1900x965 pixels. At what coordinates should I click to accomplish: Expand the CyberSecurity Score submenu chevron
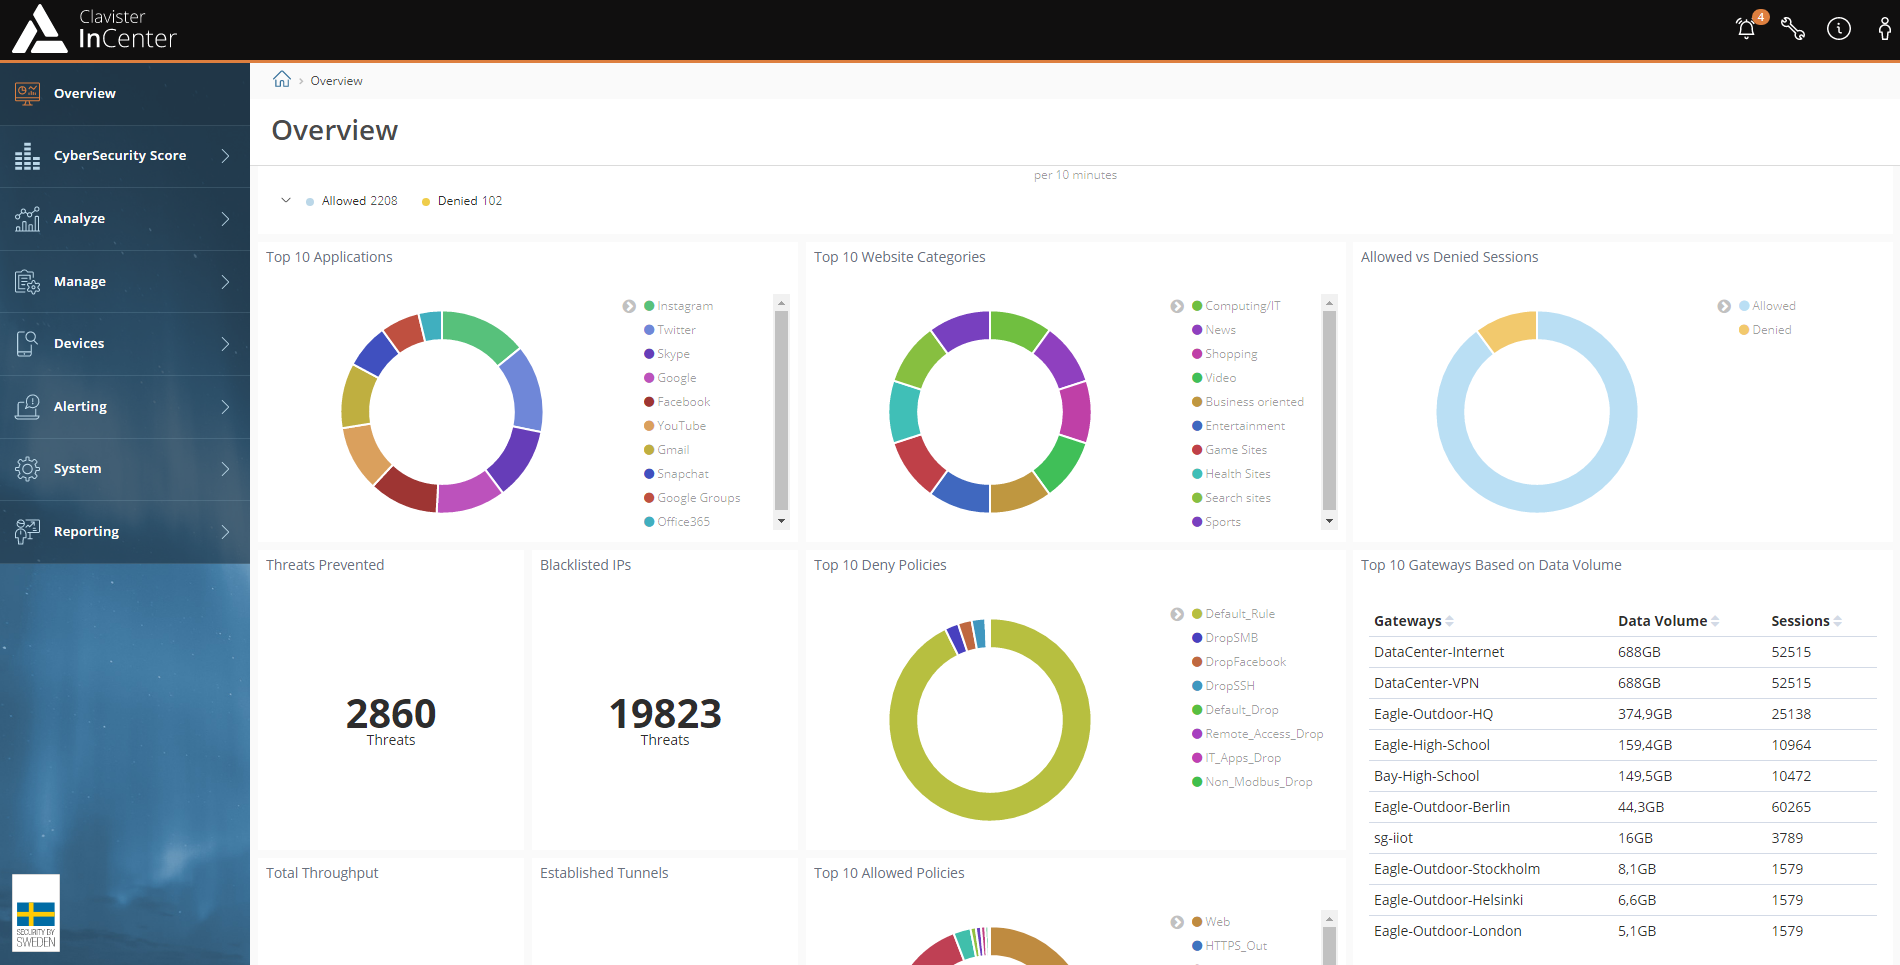(x=225, y=156)
